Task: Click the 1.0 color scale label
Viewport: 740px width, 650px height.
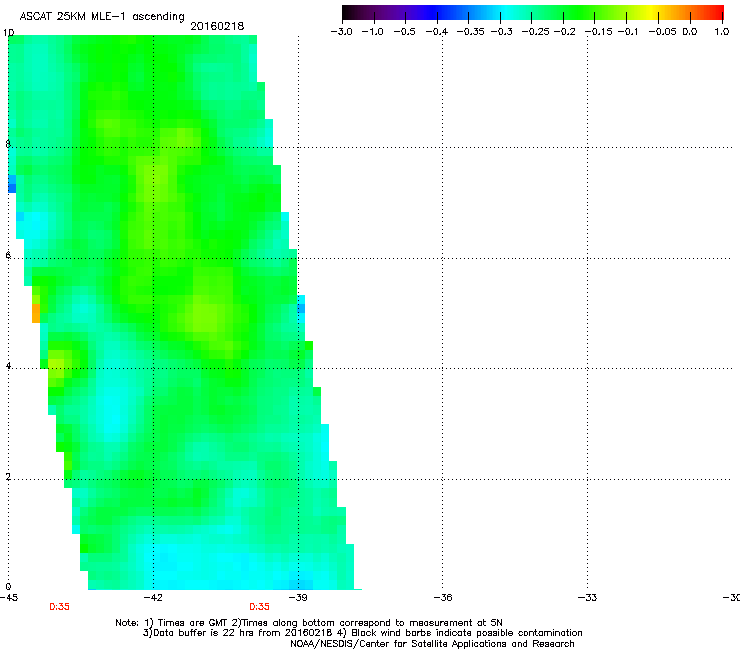Action: click(x=722, y=32)
